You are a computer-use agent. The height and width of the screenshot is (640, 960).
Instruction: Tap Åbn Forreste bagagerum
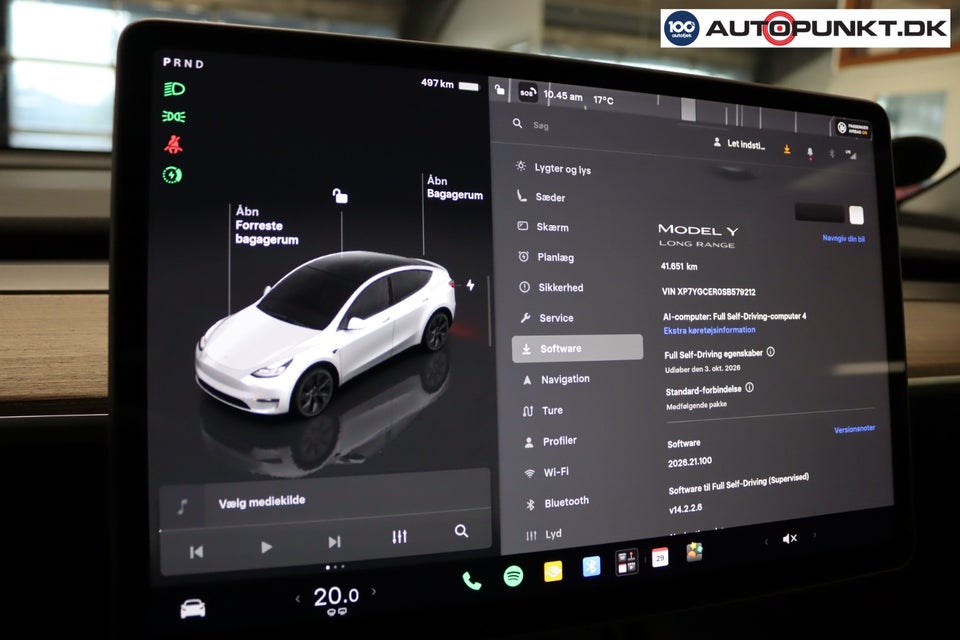tap(266, 225)
